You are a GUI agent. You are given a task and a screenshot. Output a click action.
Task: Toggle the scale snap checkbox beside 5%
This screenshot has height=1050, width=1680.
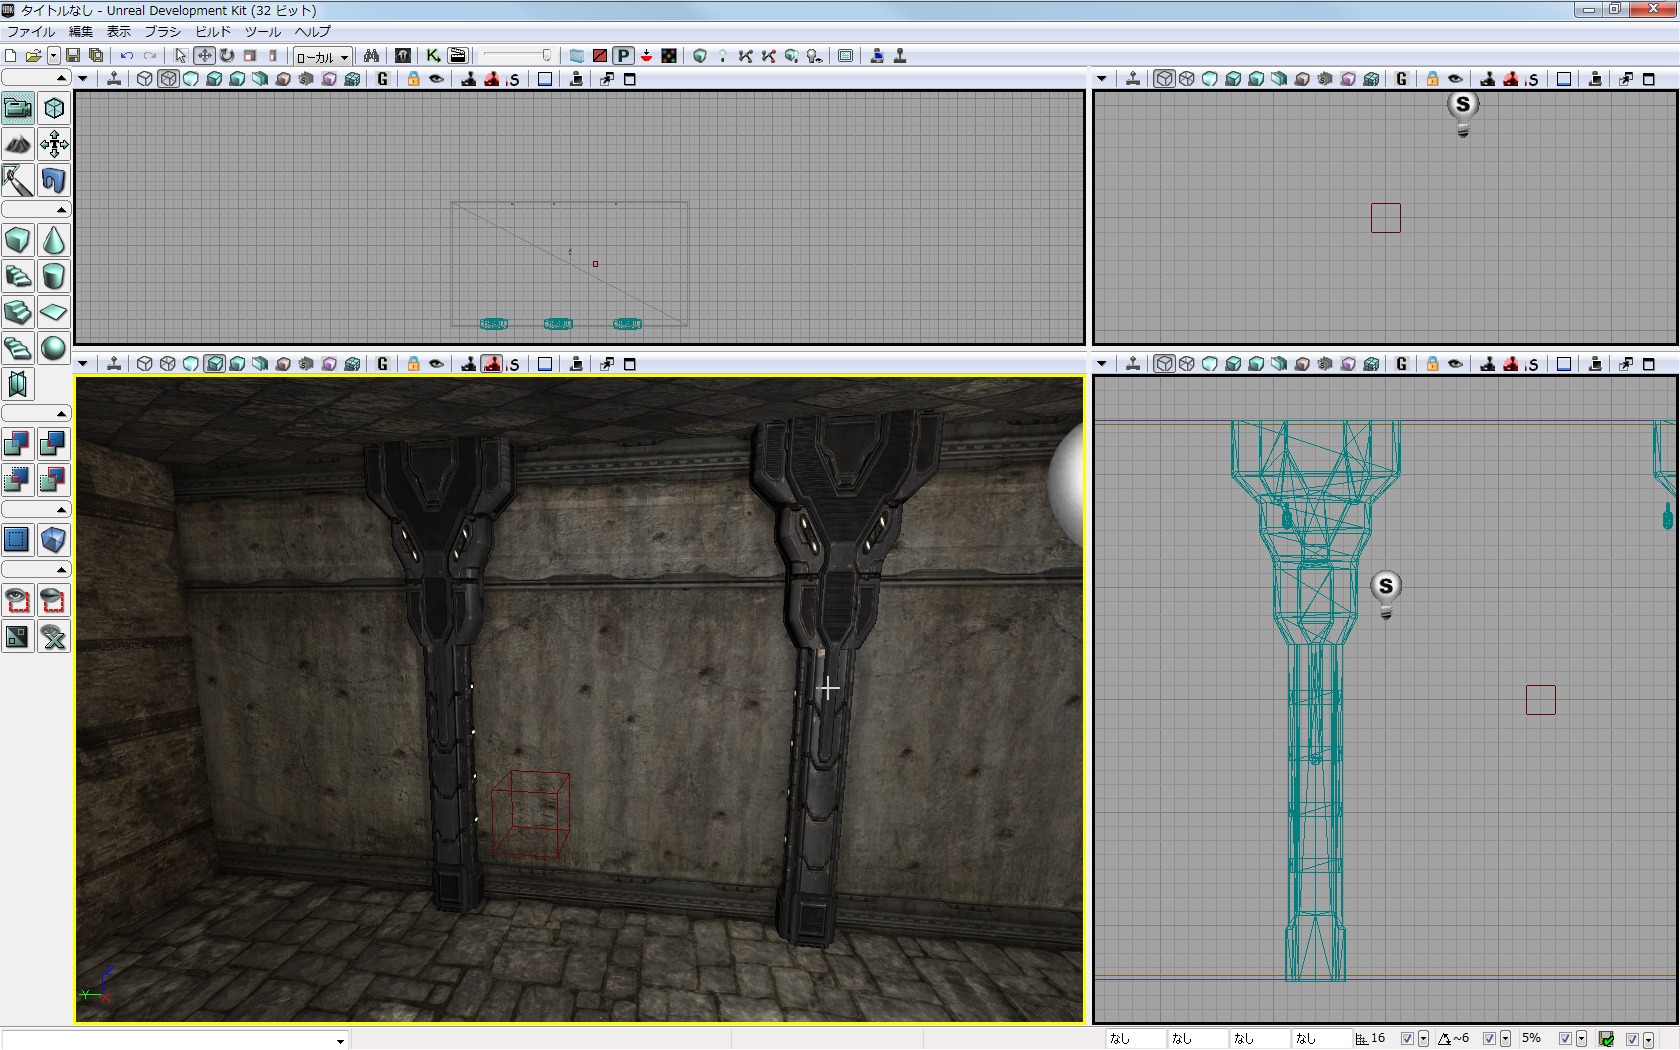click(1565, 1039)
